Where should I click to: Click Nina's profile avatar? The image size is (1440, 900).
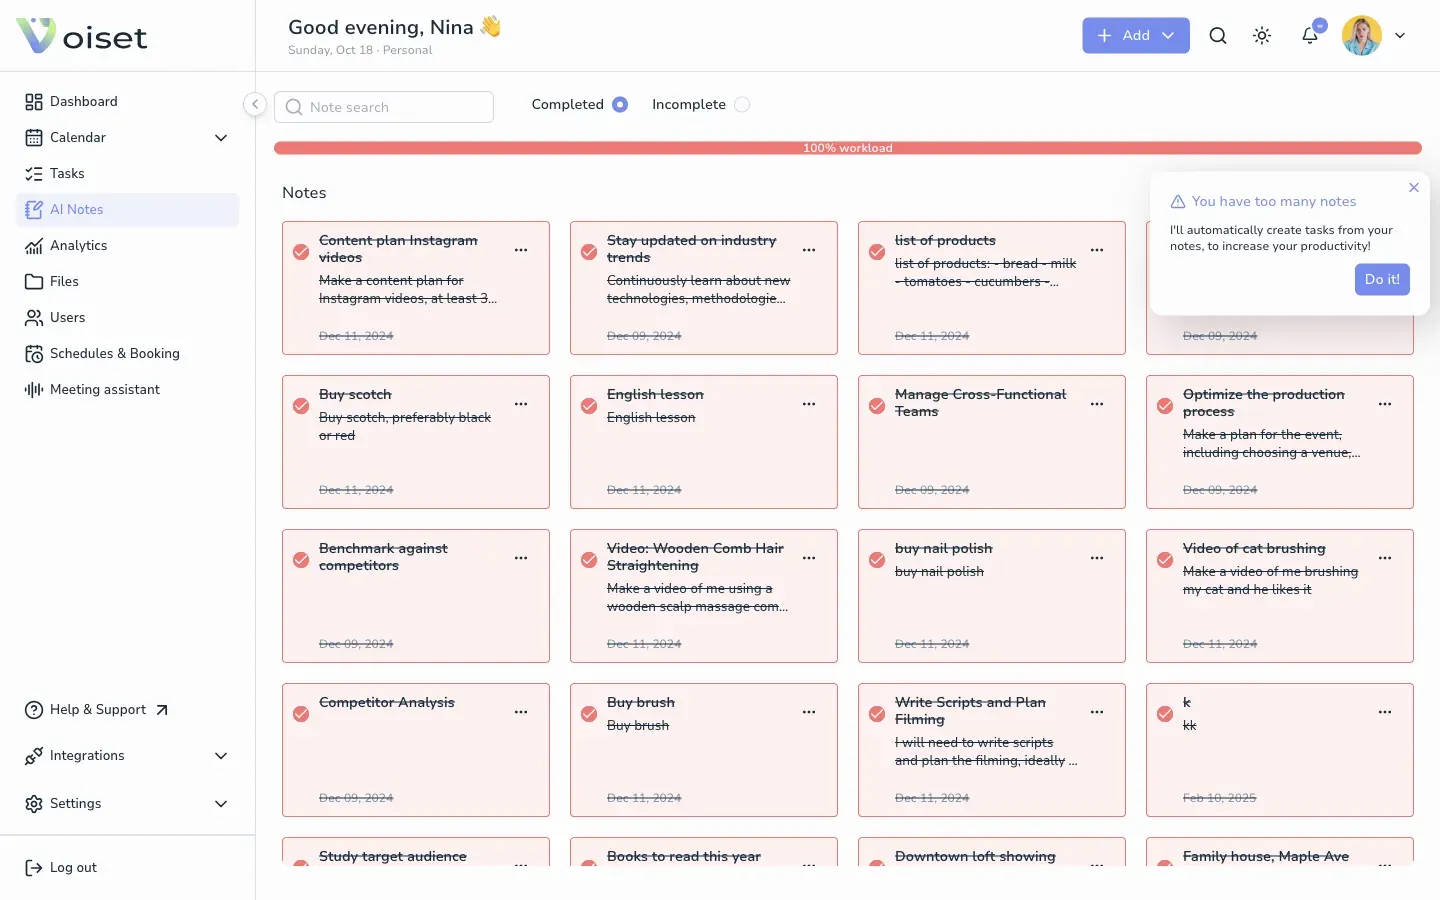1362,36
